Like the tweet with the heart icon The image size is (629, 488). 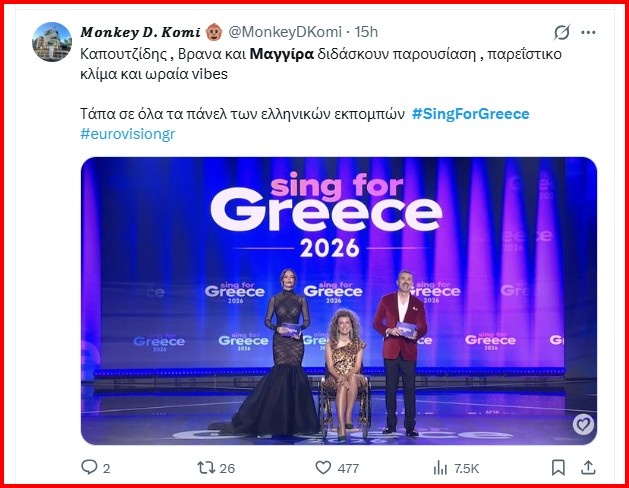[x=323, y=467]
